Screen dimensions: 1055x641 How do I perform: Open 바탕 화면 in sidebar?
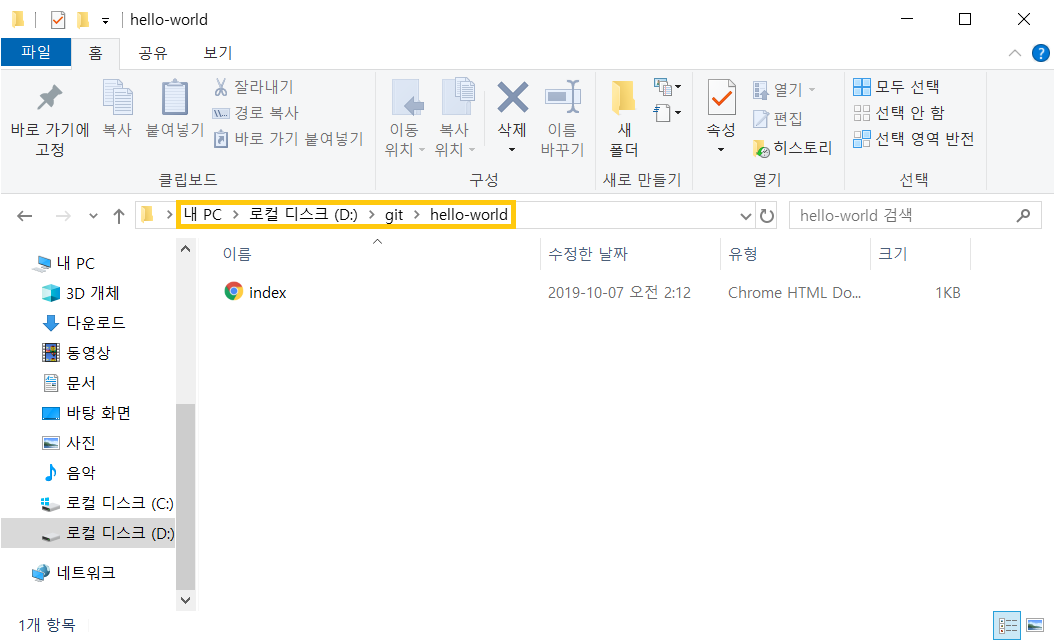tap(86, 412)
